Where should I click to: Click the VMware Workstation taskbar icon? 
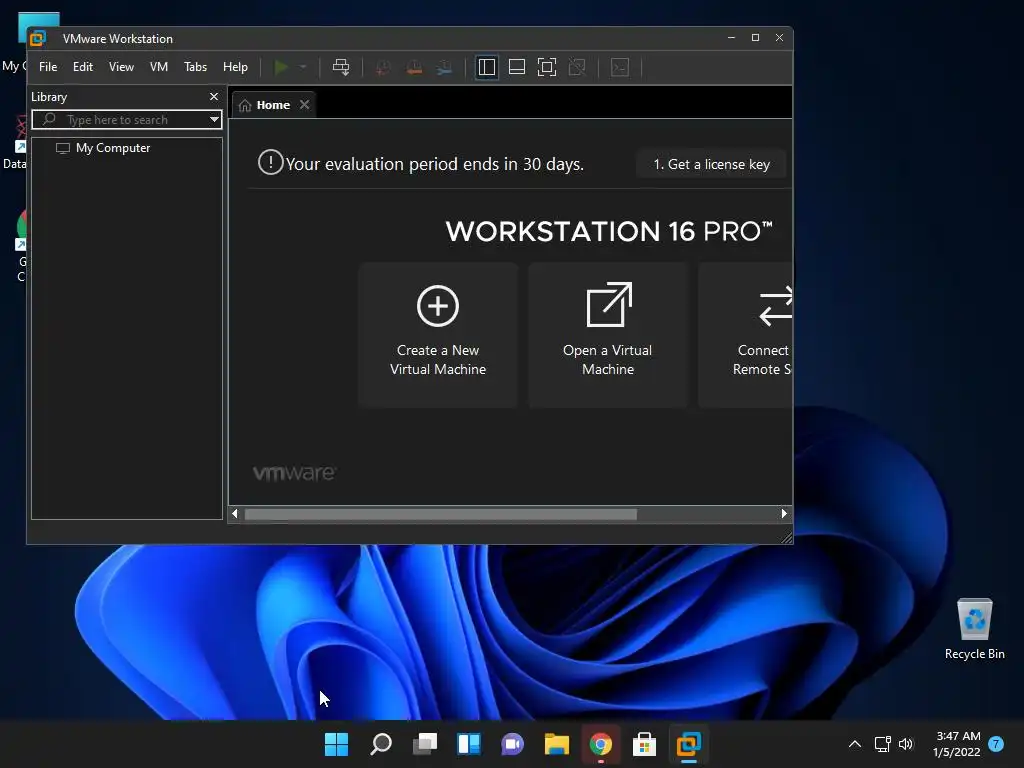(x=688, y=744)
